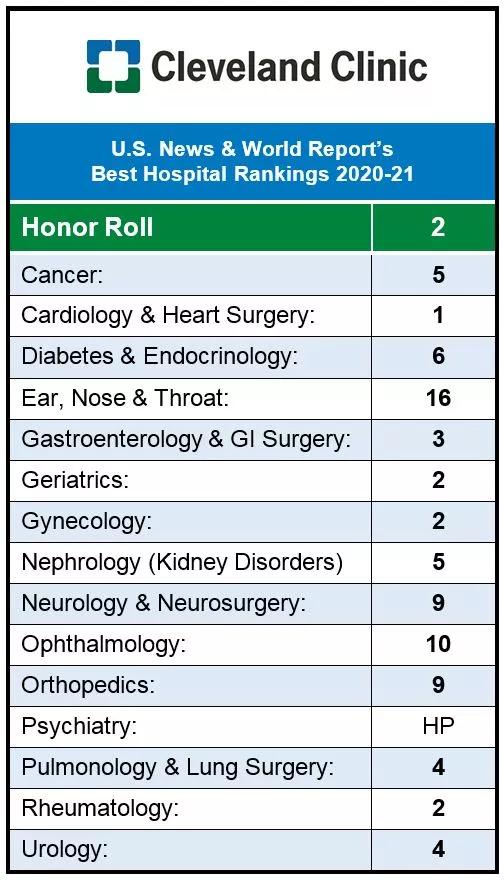
Task: Select the Ophthalmology rank 10 cell
Action: click(x=433, y=644)
